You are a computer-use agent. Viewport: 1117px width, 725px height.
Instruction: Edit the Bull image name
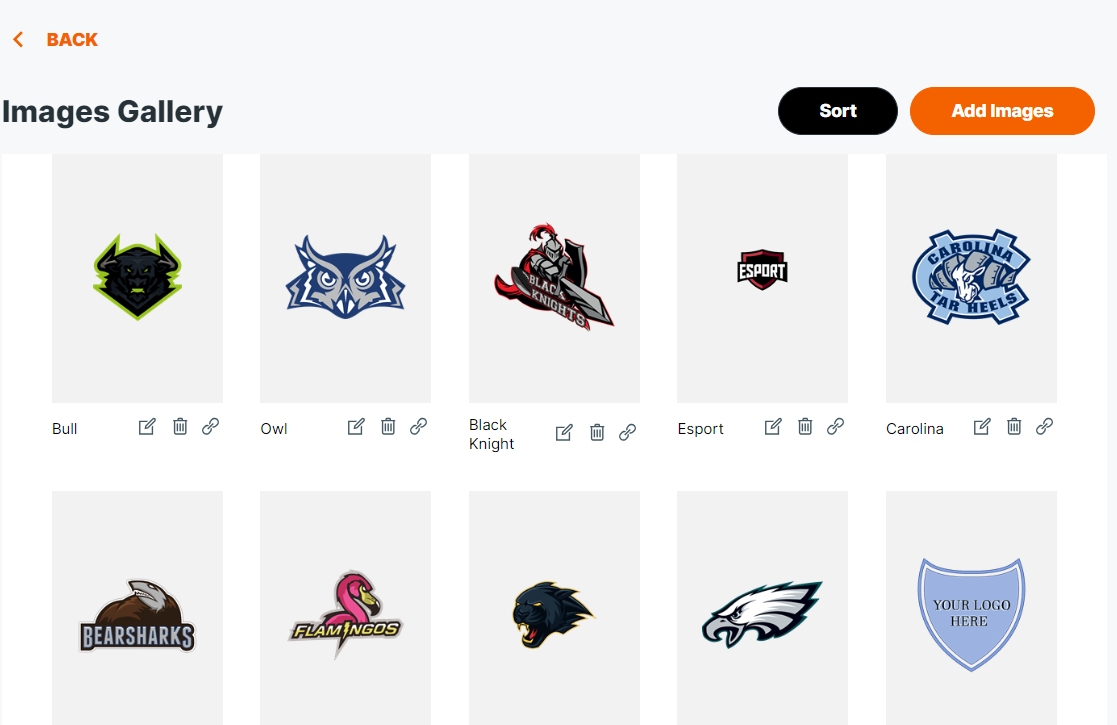(x=147, y=427)
